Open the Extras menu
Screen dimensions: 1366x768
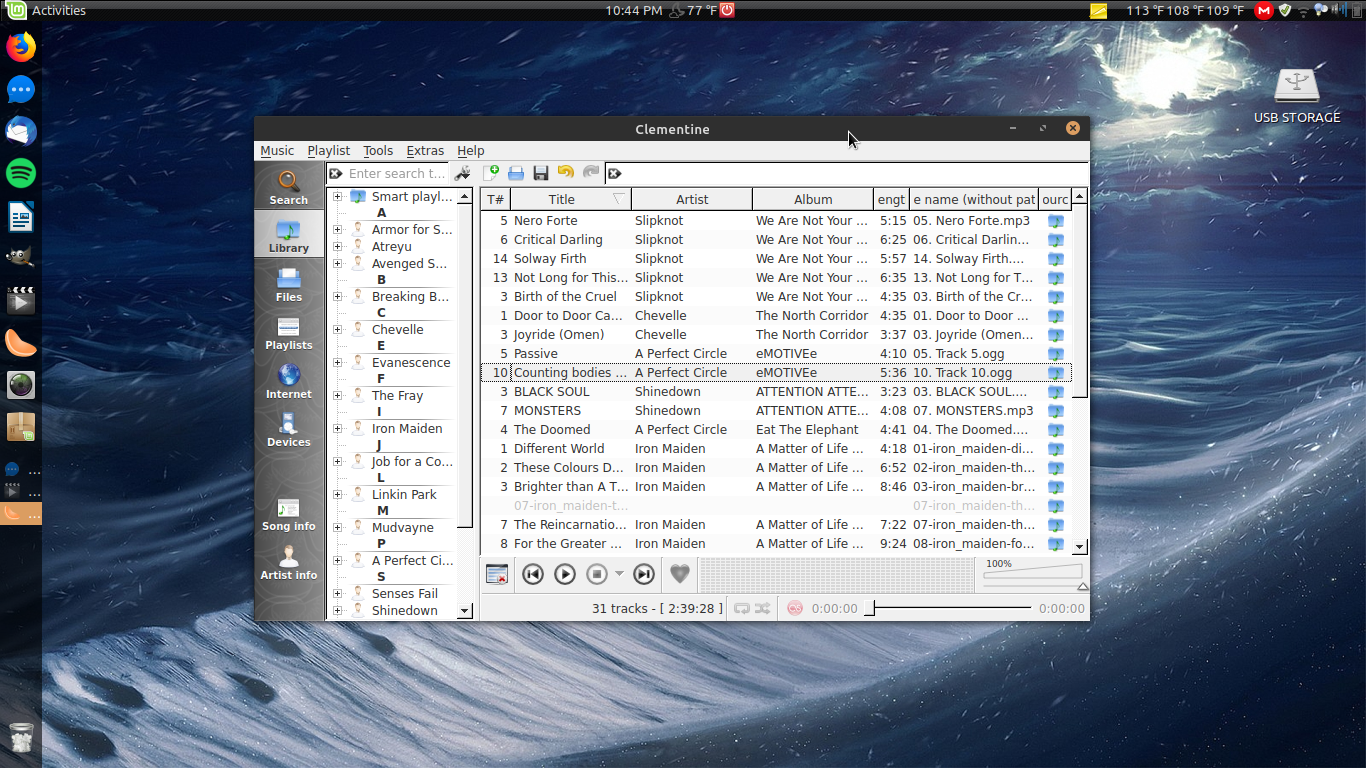(425, 151)
